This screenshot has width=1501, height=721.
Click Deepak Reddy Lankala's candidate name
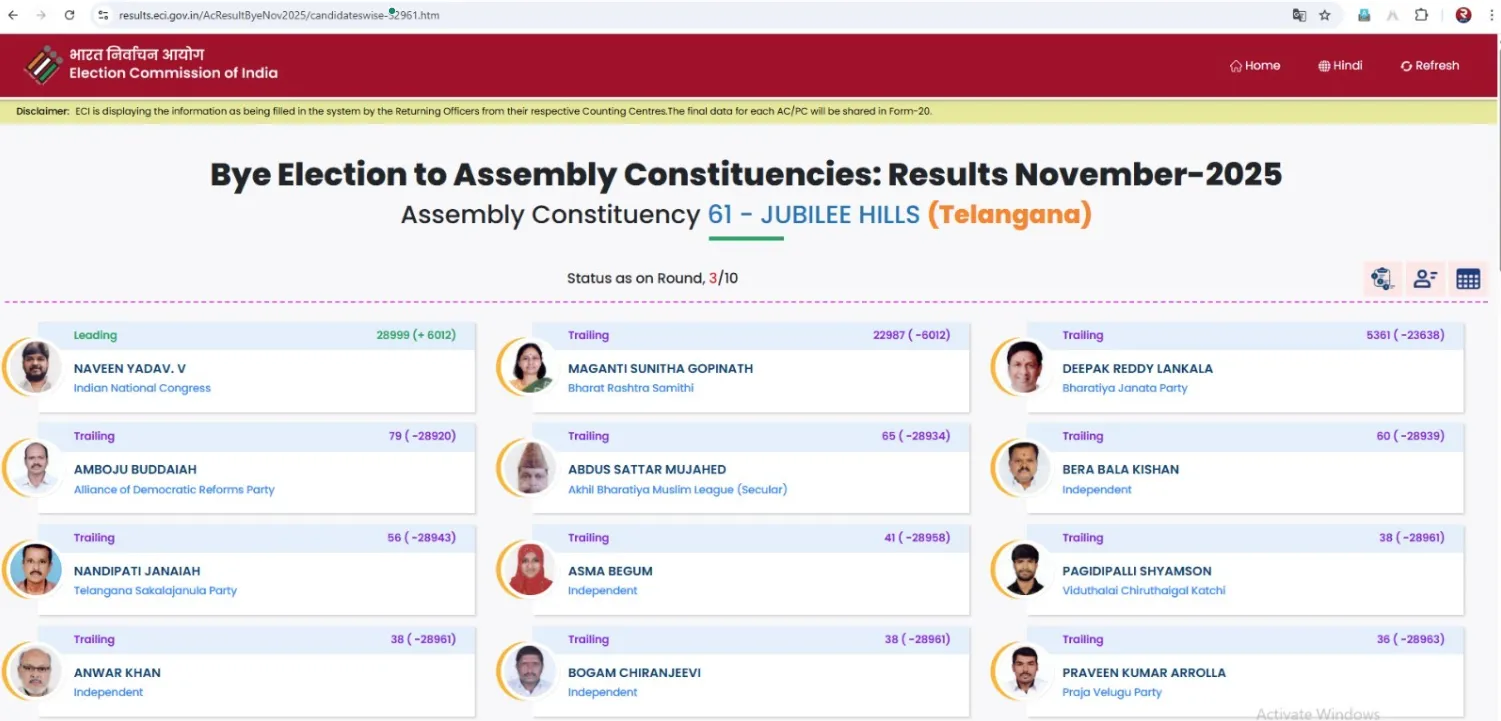click(1137, 368)
